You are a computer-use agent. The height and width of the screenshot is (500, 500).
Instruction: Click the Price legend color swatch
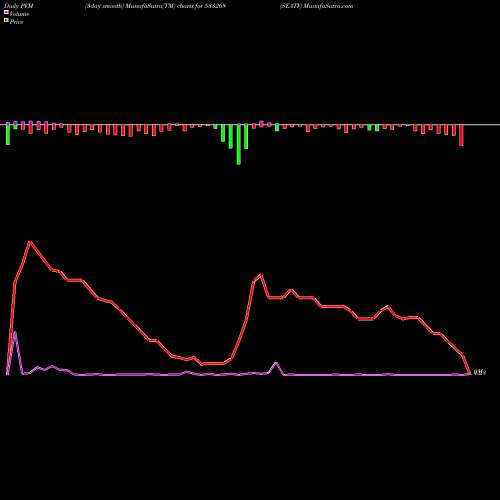(x=6, y=21)
